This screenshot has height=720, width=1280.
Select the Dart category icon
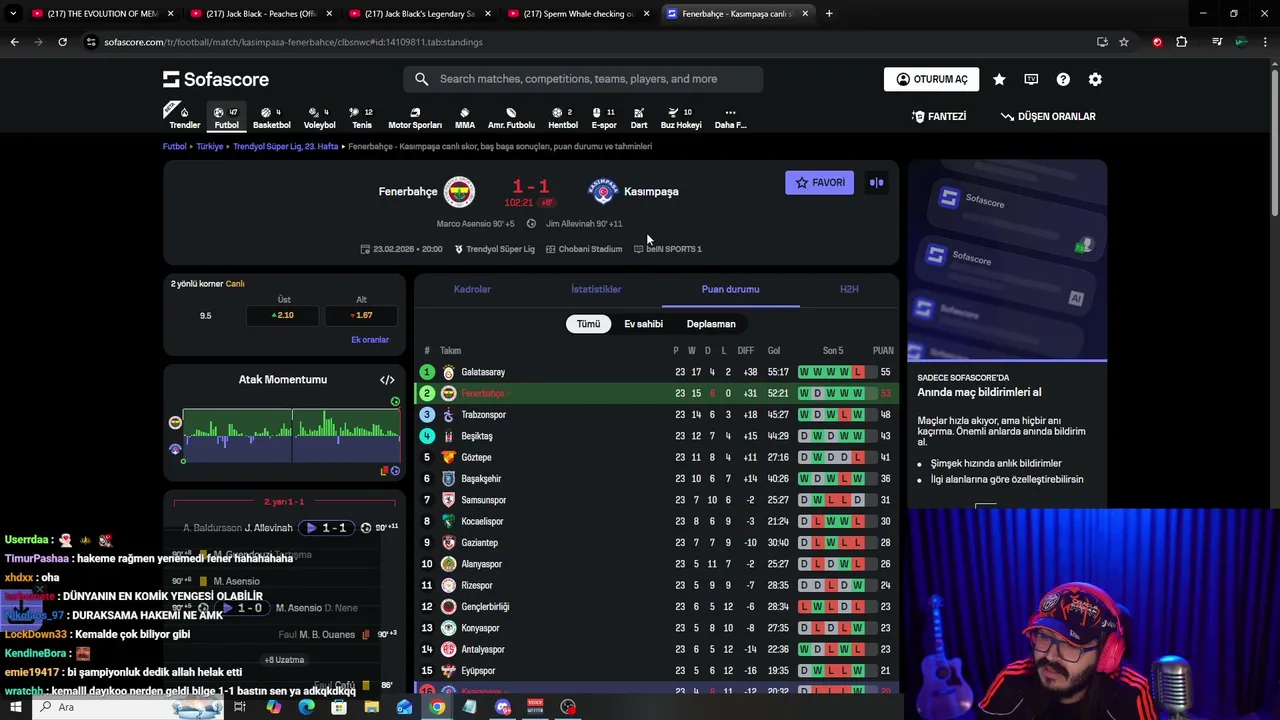[639, 117]
